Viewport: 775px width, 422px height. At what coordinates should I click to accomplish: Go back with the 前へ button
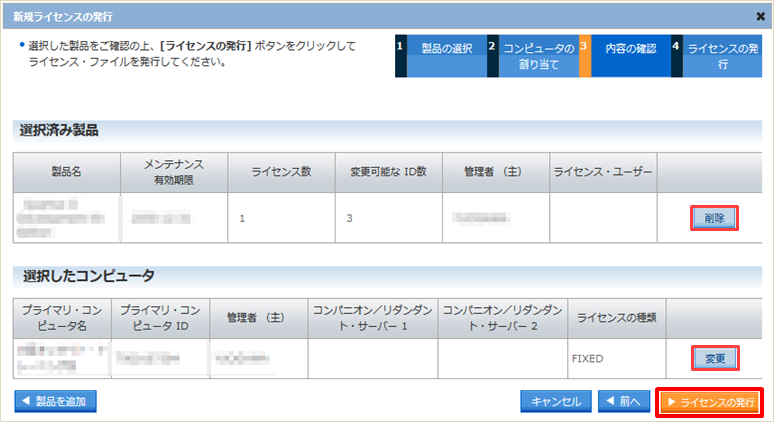(x=623, y=401)
